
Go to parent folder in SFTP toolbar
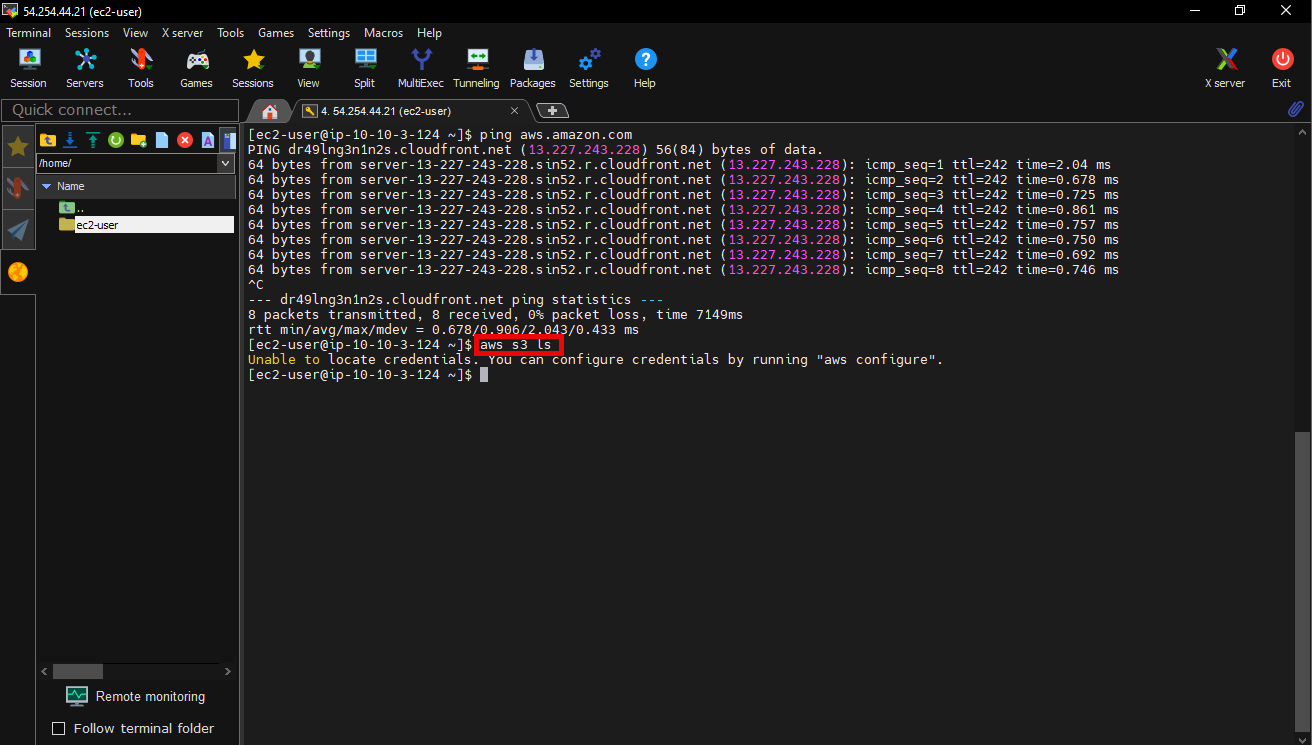(x=48, y=140)
